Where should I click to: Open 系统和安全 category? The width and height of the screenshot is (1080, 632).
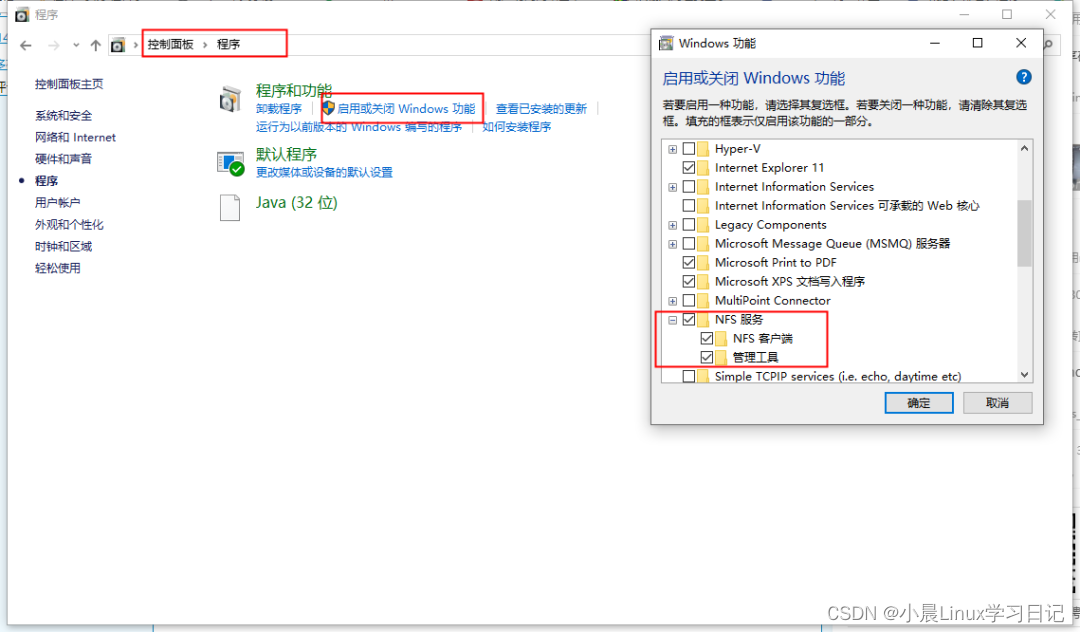coord(63,116)
